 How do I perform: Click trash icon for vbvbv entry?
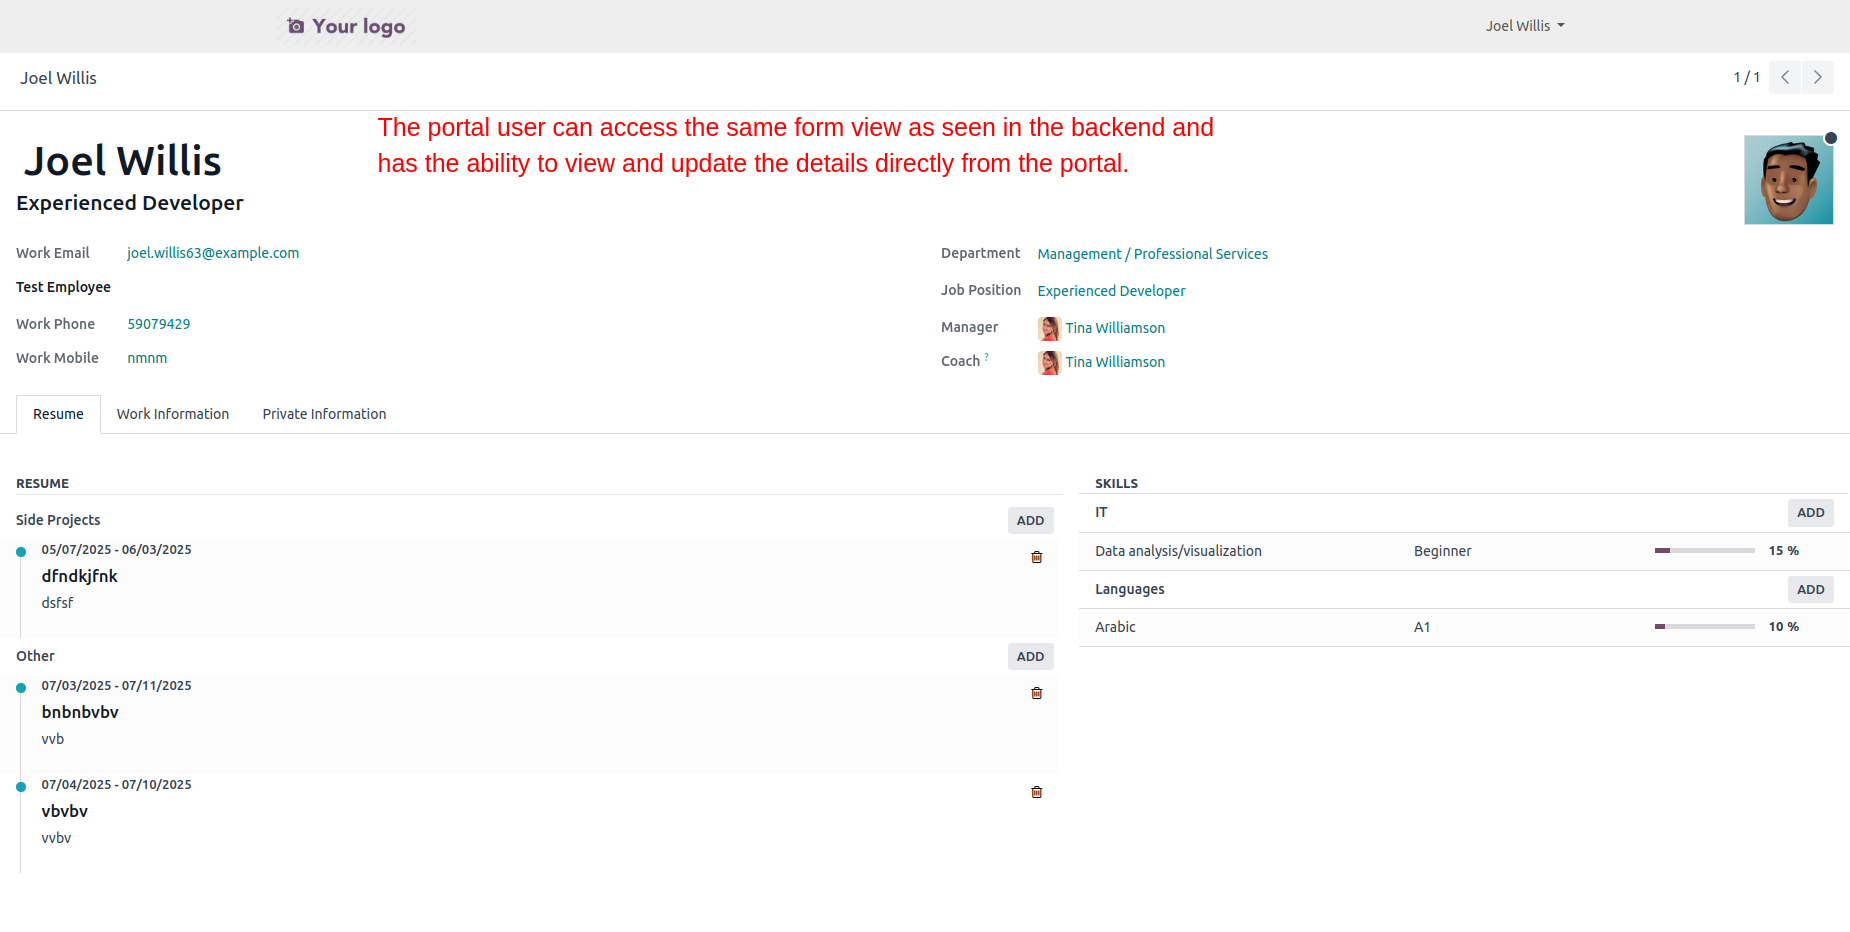point(1036,792)
